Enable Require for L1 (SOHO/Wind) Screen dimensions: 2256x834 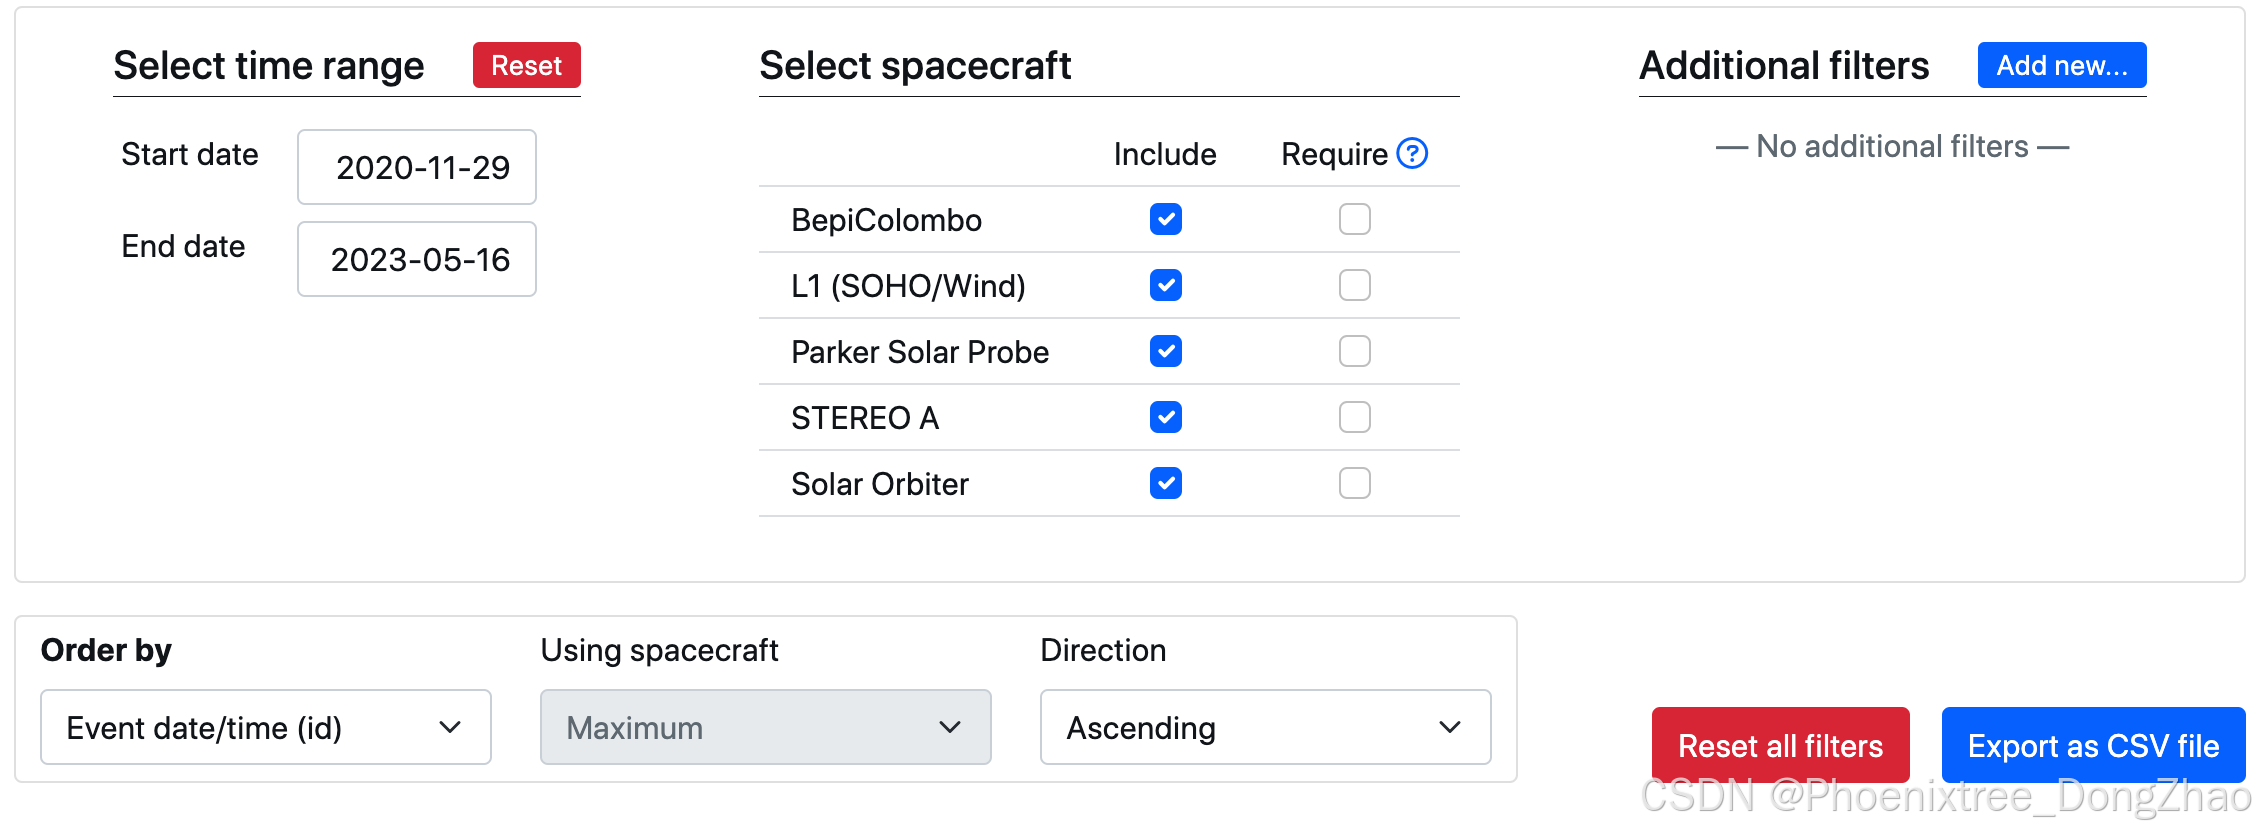click(x=1354, y=285)
